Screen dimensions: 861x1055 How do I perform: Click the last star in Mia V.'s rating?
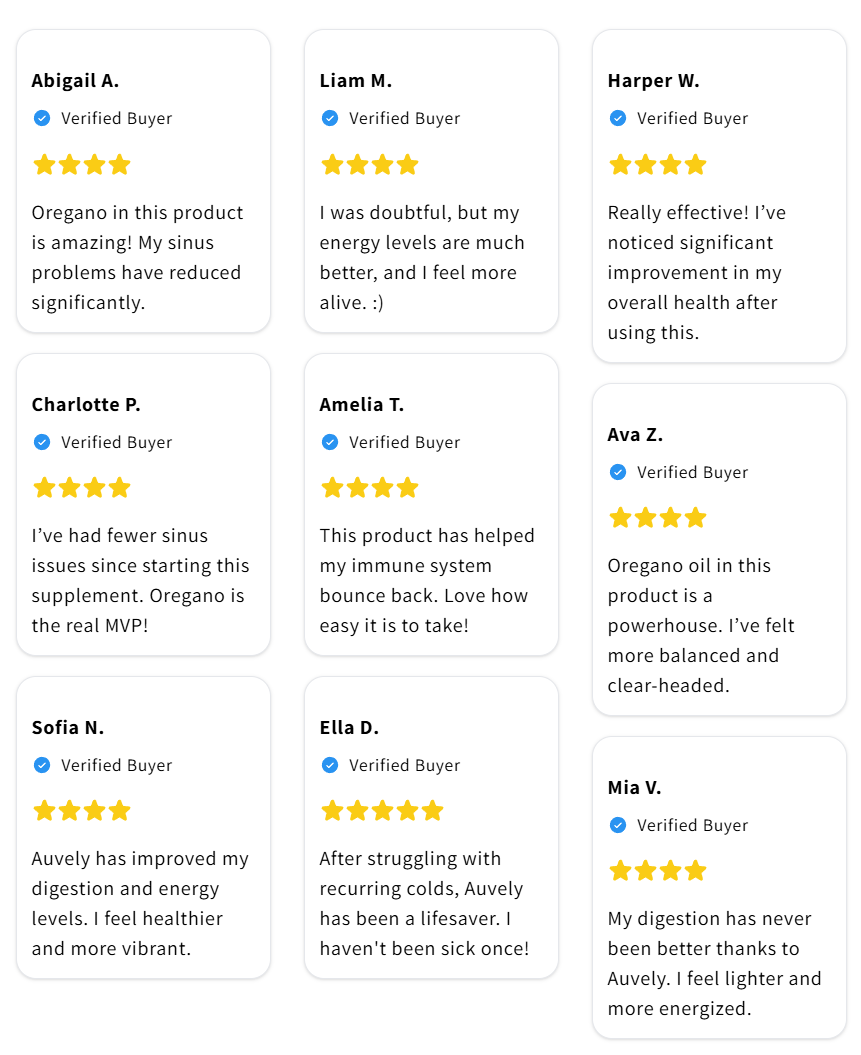pos(695,870)
